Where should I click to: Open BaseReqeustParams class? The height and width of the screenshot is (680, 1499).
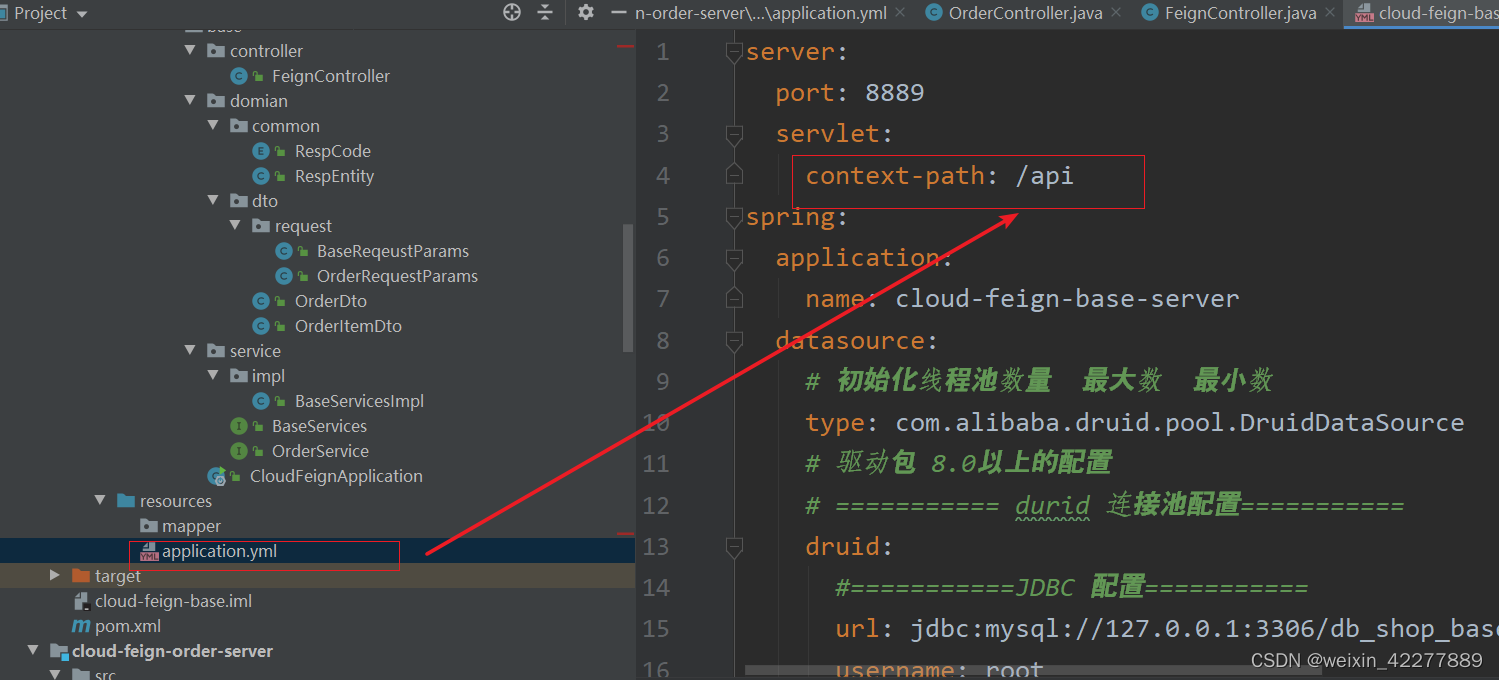393,251
